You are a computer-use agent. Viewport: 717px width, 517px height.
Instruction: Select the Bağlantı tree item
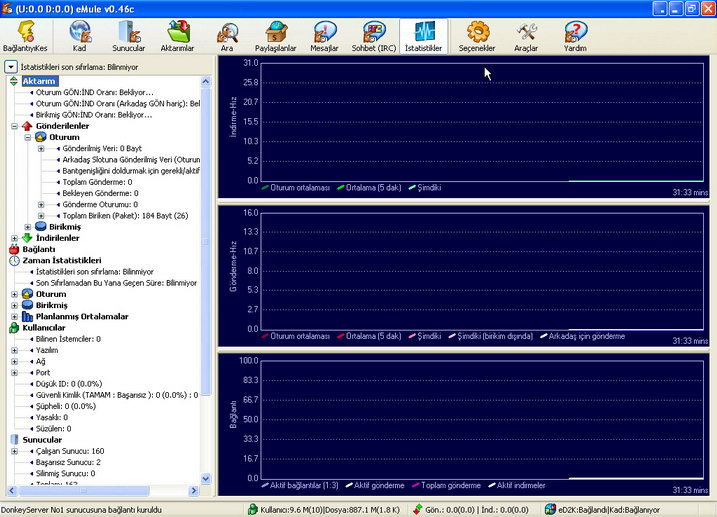coord(39,249)
